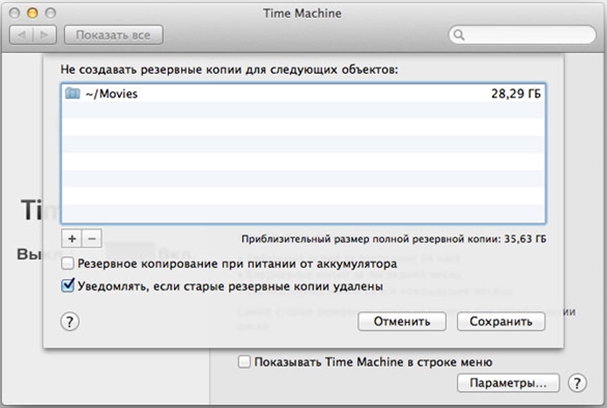Click the 28,29 ГБ size value

pos(516,94)
